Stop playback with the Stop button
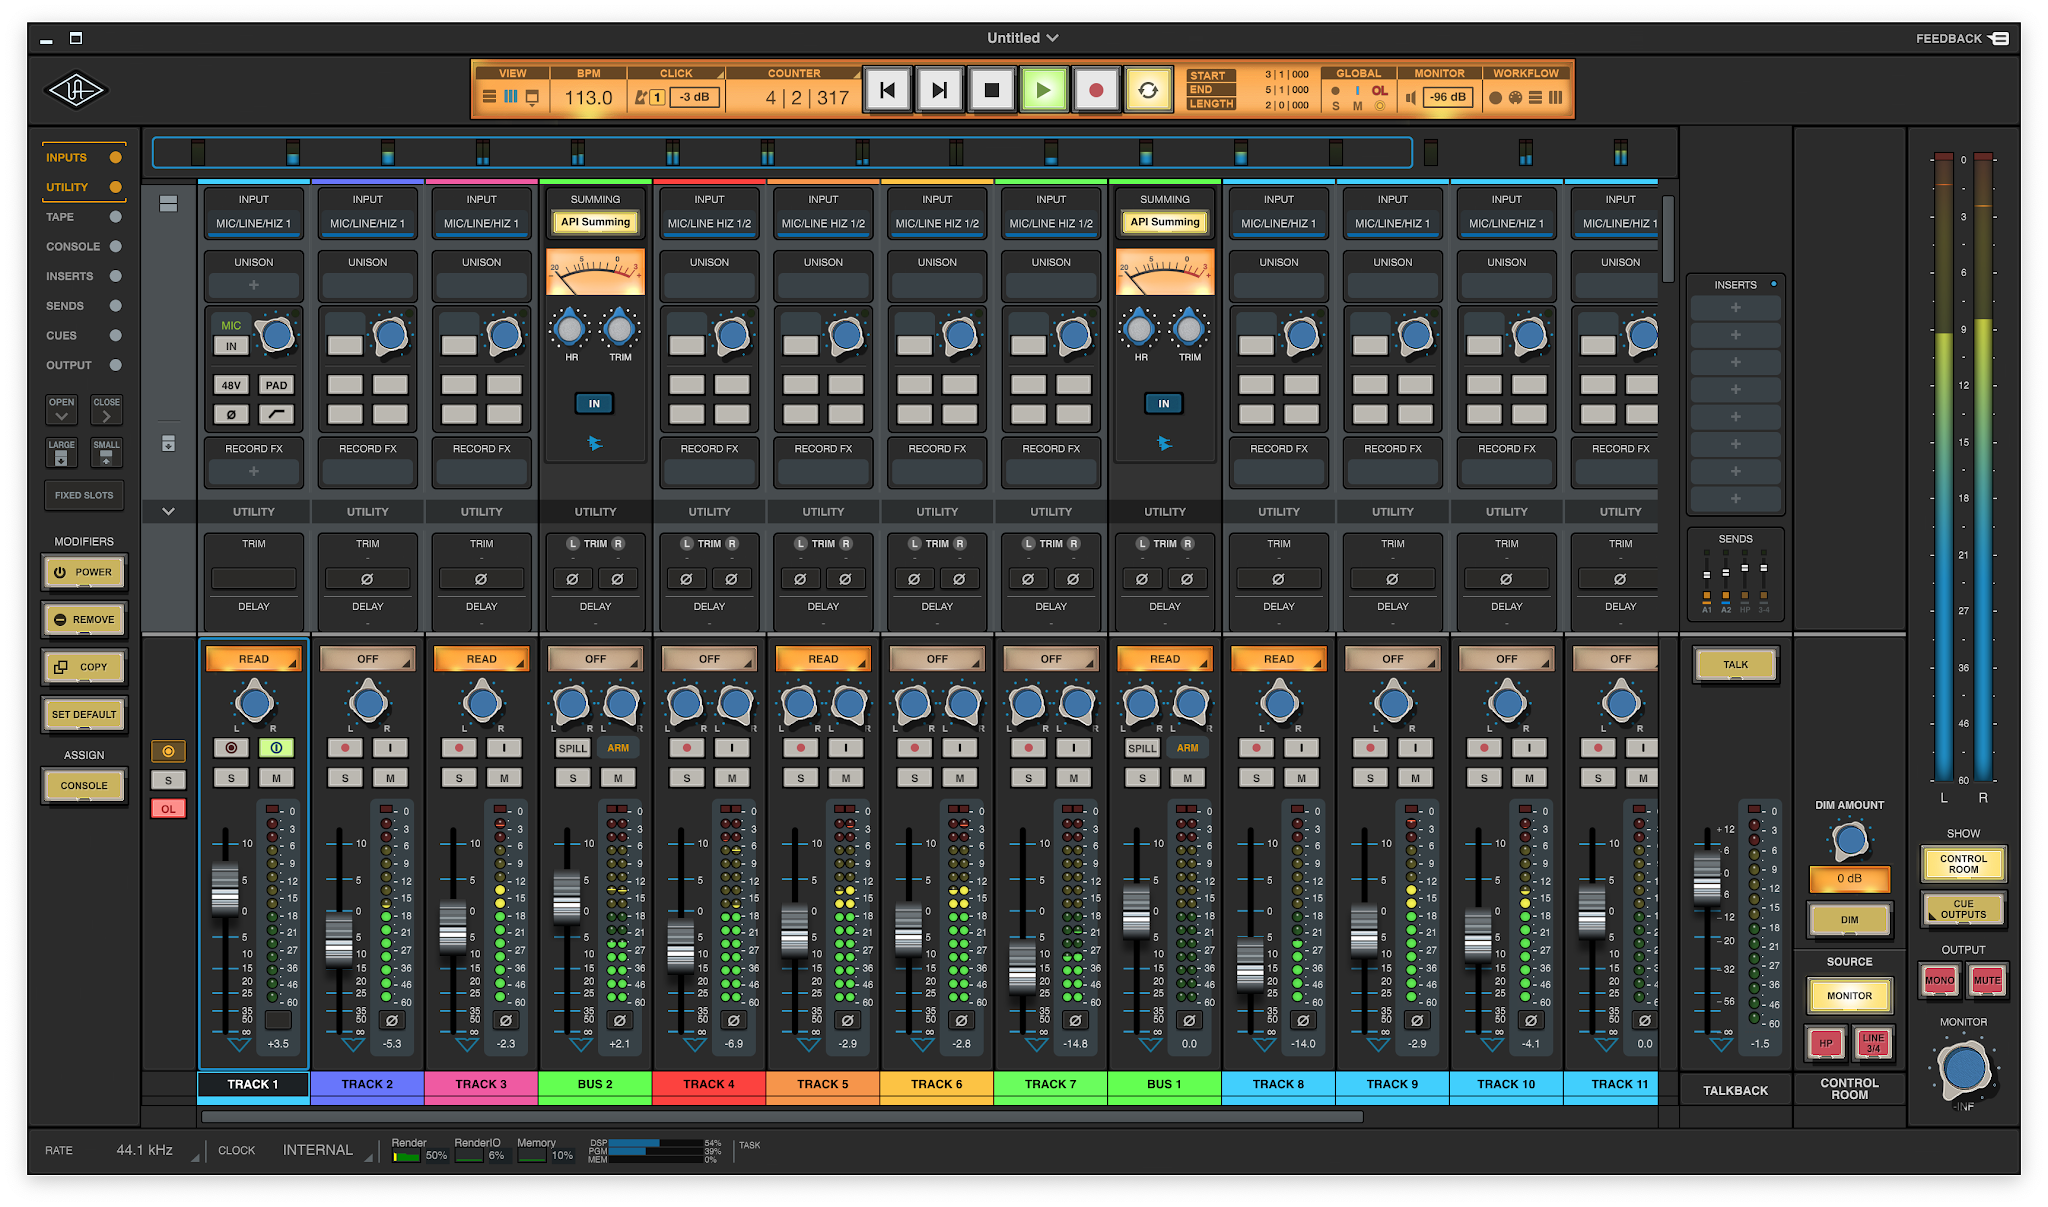This screenshot has width=2048, height=1207. coord(992,91)
